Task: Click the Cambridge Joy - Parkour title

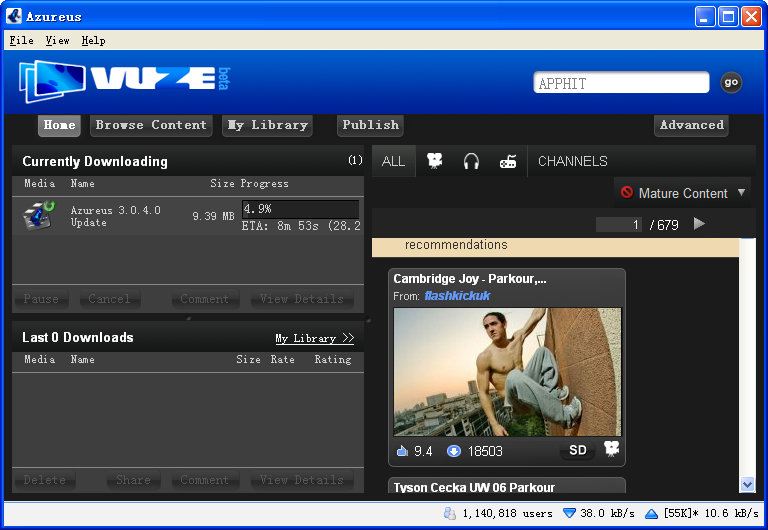Action: coord(470,279)
